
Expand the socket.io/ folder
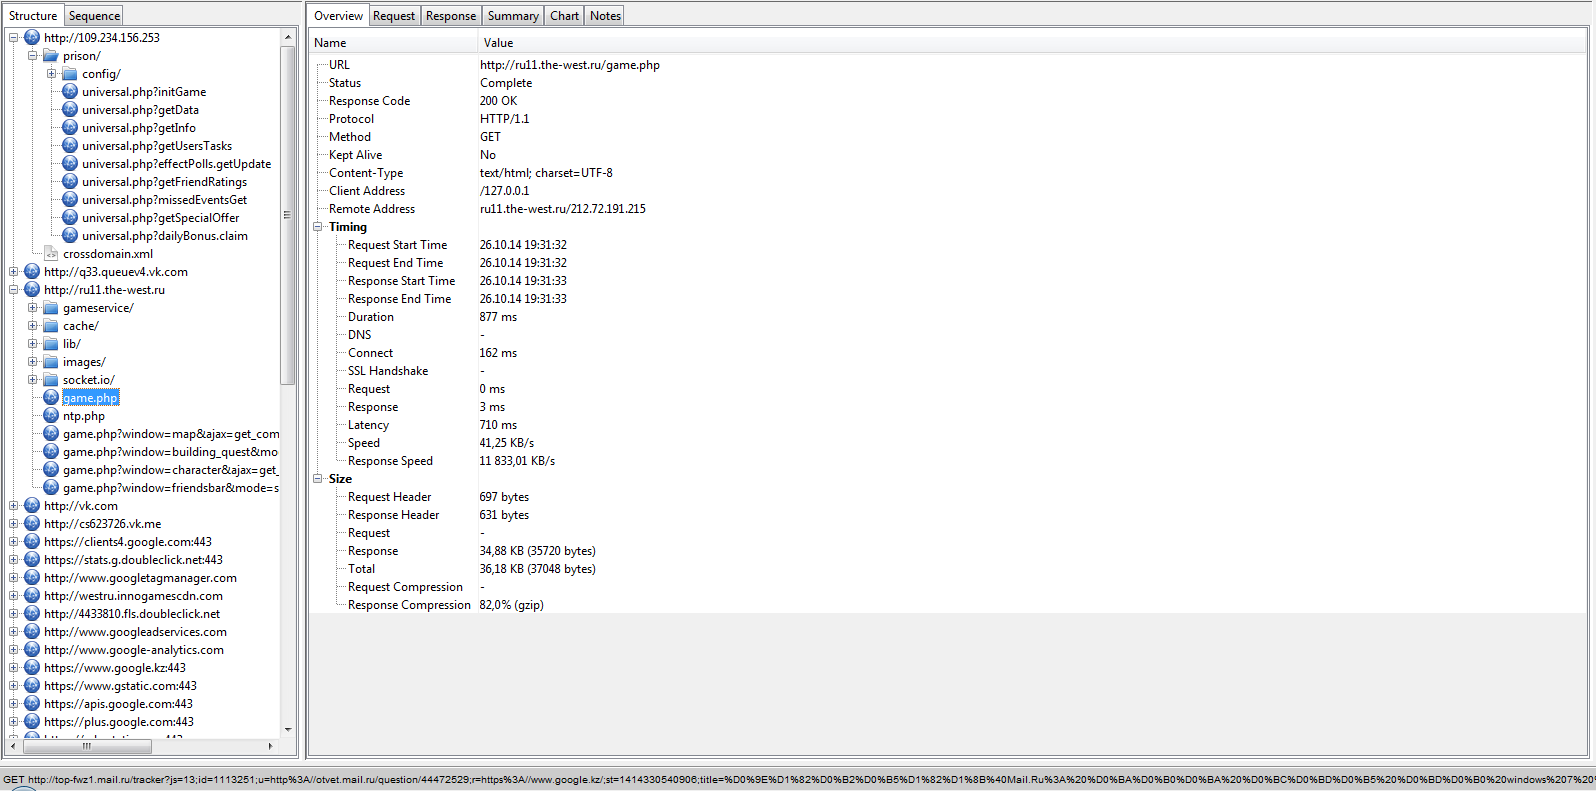(33, 380)
